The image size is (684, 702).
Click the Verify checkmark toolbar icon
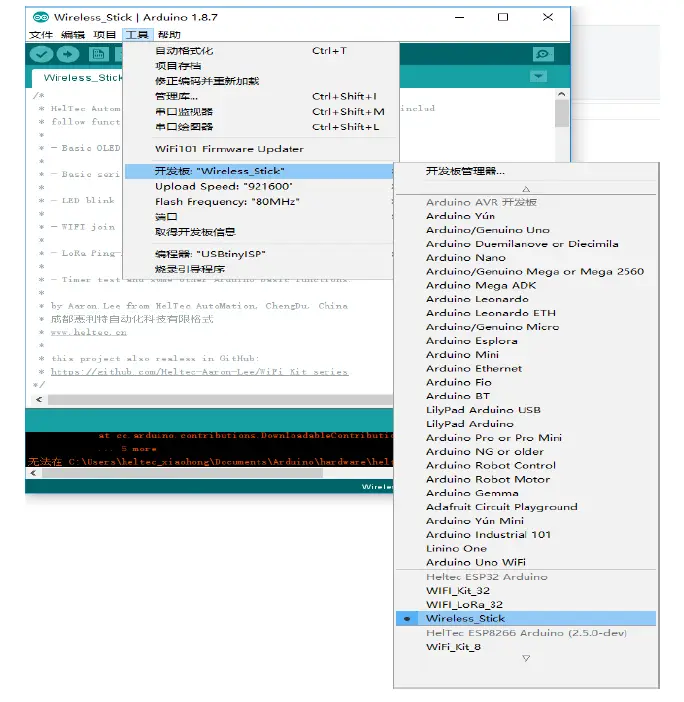(41, 54)
